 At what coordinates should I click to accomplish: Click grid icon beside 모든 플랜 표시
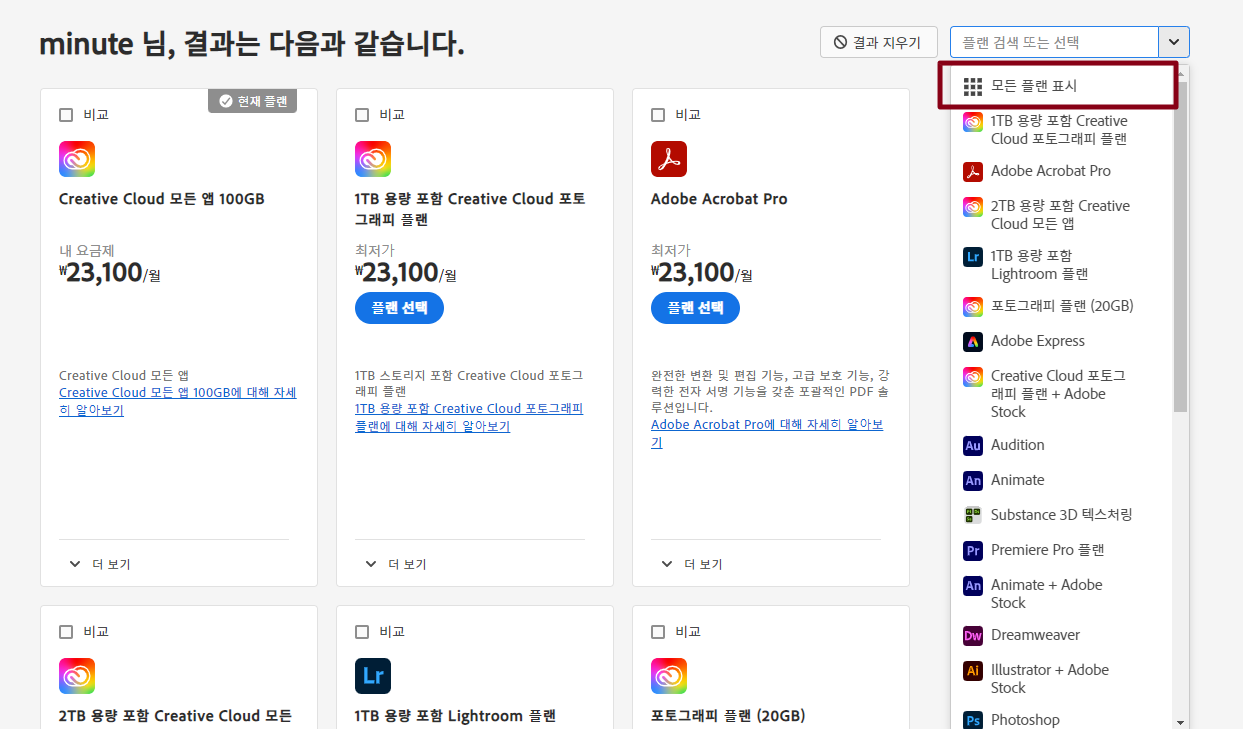[x=973, y=87]
